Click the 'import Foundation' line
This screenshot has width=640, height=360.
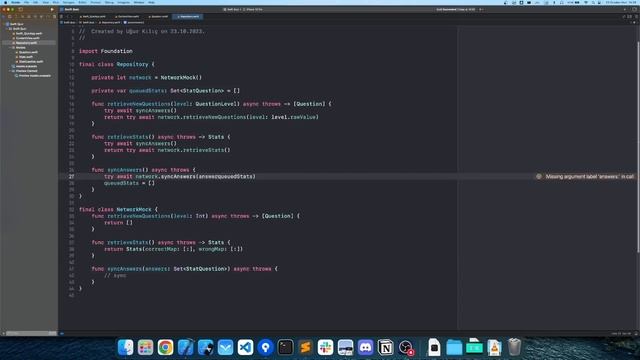pos(106,51)
